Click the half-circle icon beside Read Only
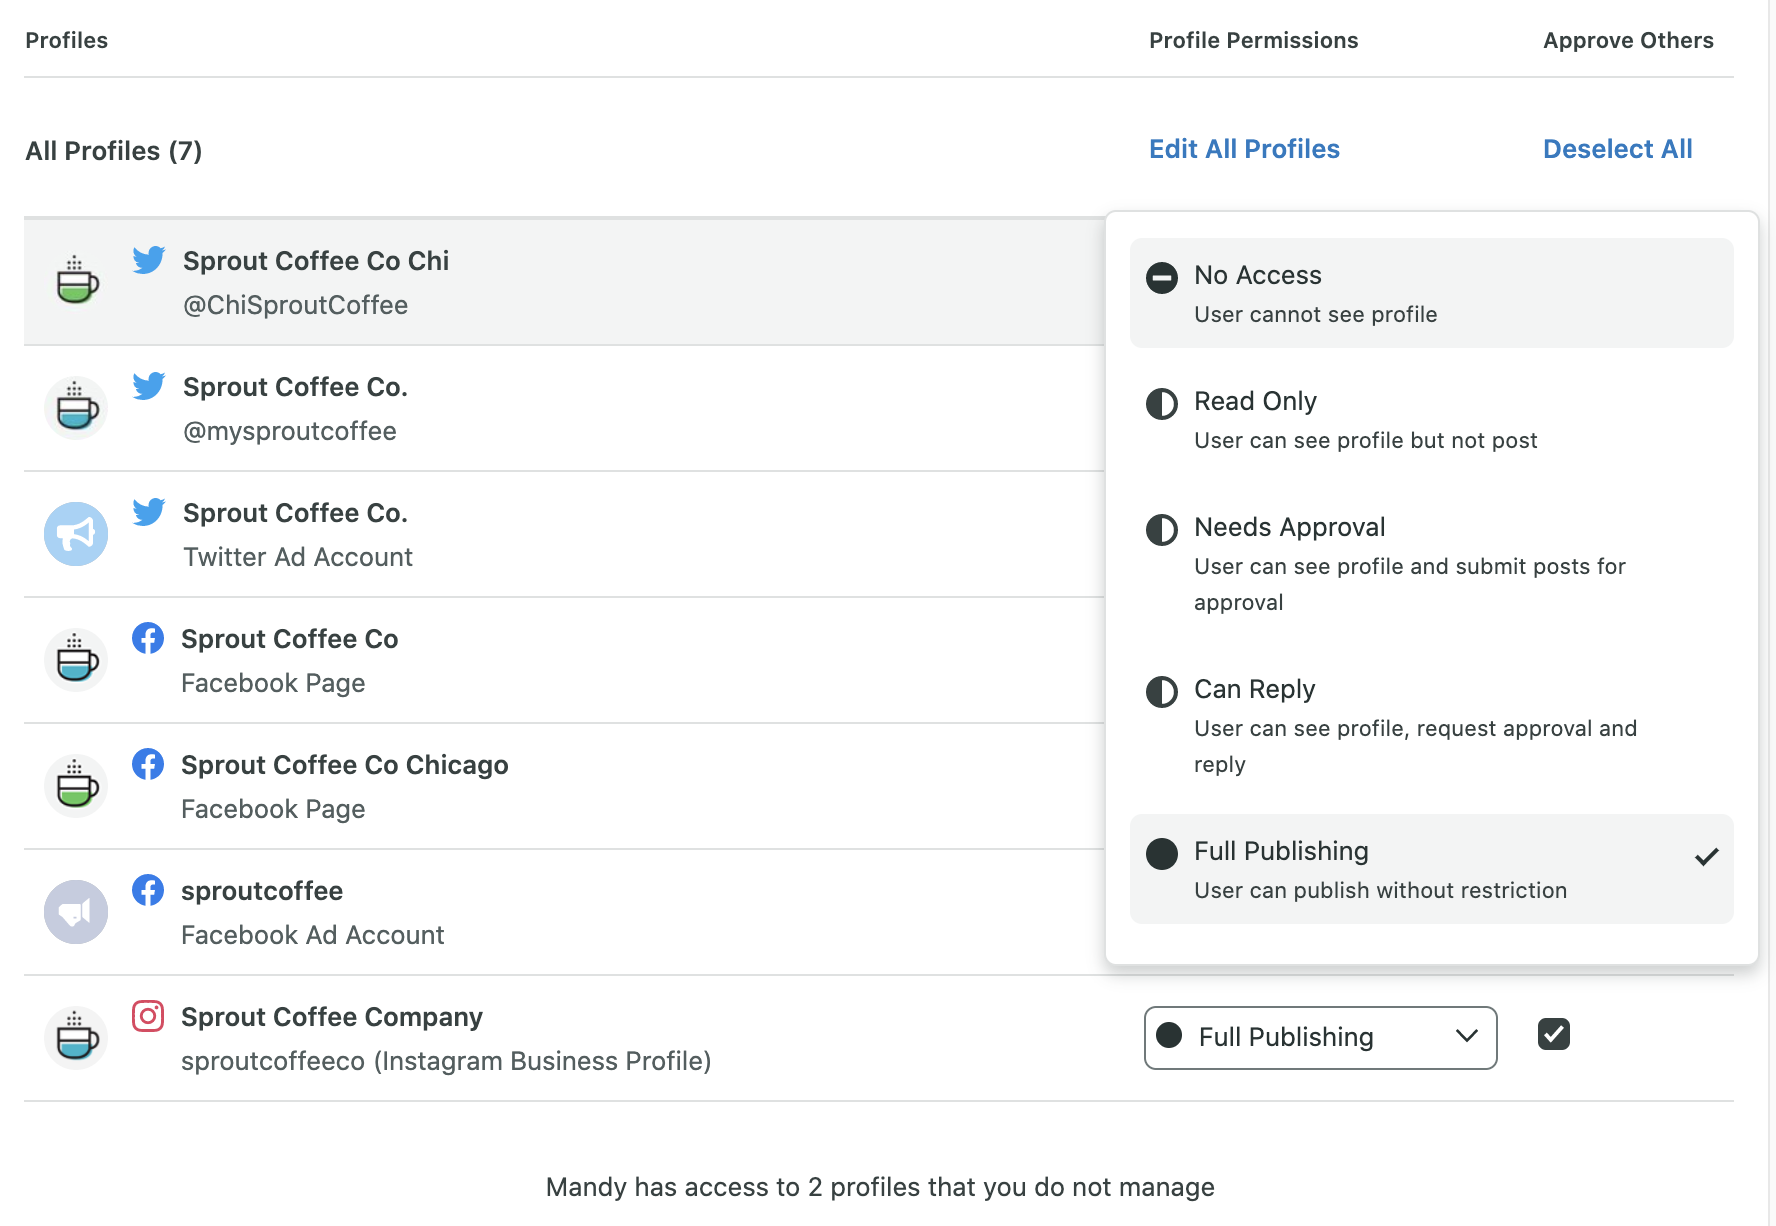 [x=1162, y=403]
